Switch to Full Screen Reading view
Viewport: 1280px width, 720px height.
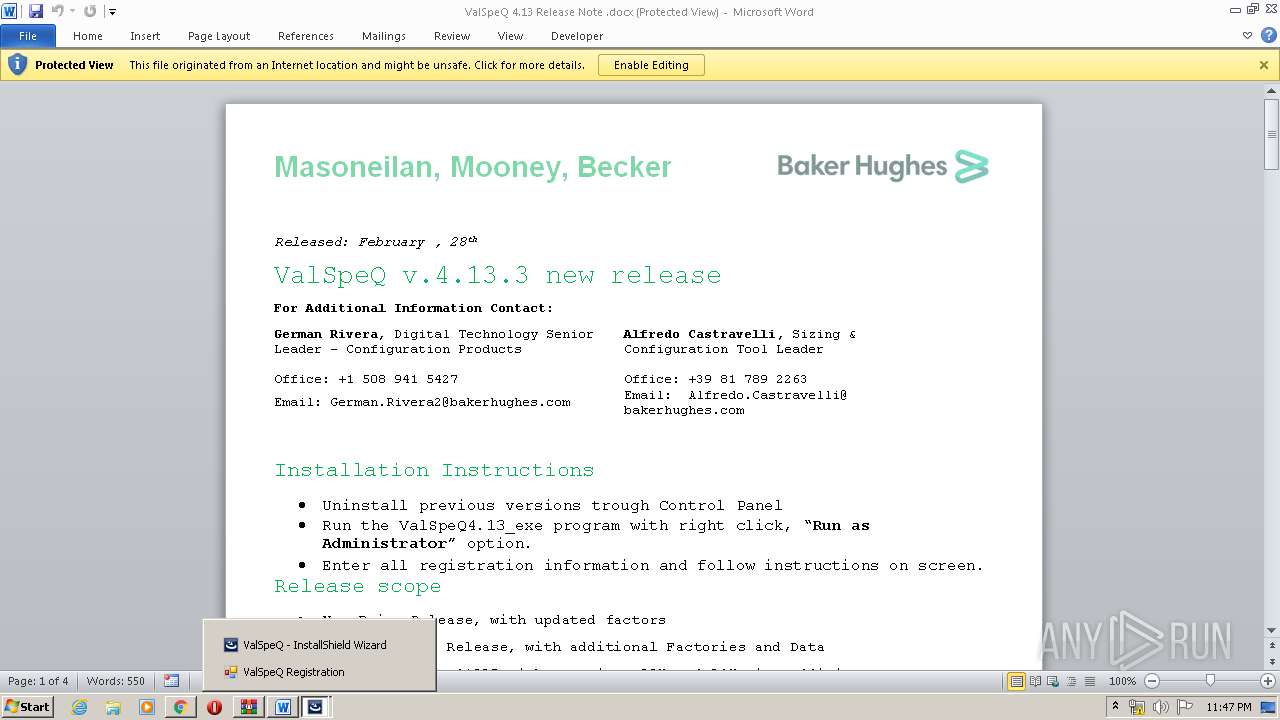[x=1036, y=681]
